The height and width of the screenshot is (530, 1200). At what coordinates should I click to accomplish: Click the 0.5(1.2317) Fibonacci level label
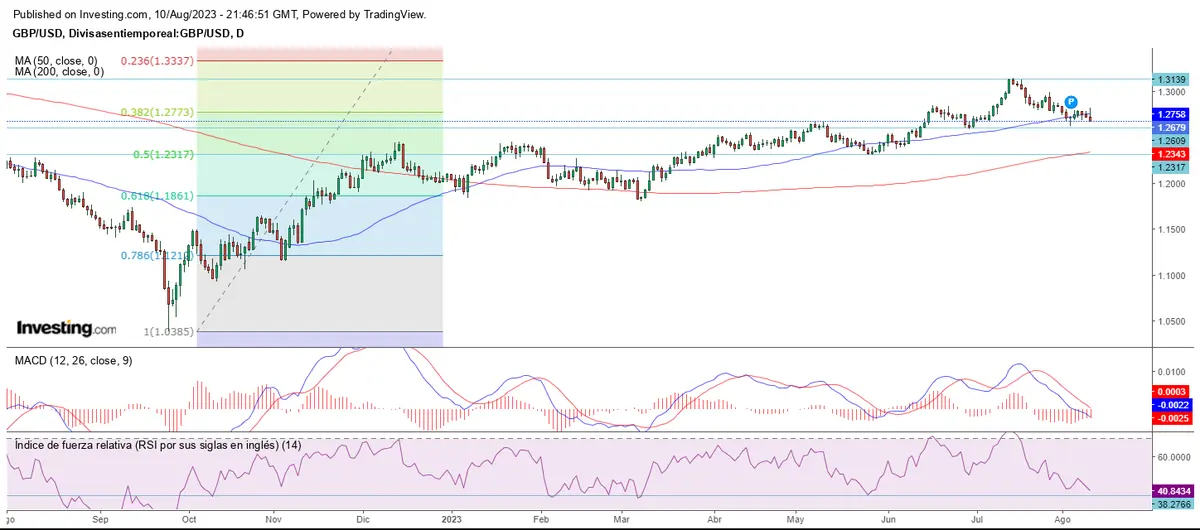click(x=164, y=155)
